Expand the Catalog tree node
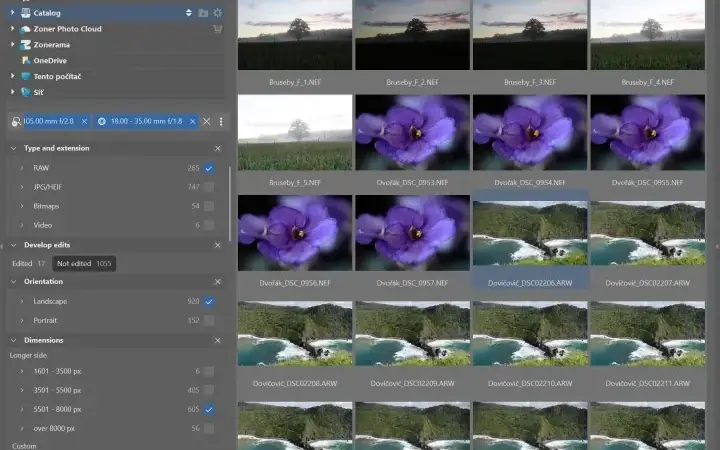Screen dimensions: 720x450 (x=12, y=13)
